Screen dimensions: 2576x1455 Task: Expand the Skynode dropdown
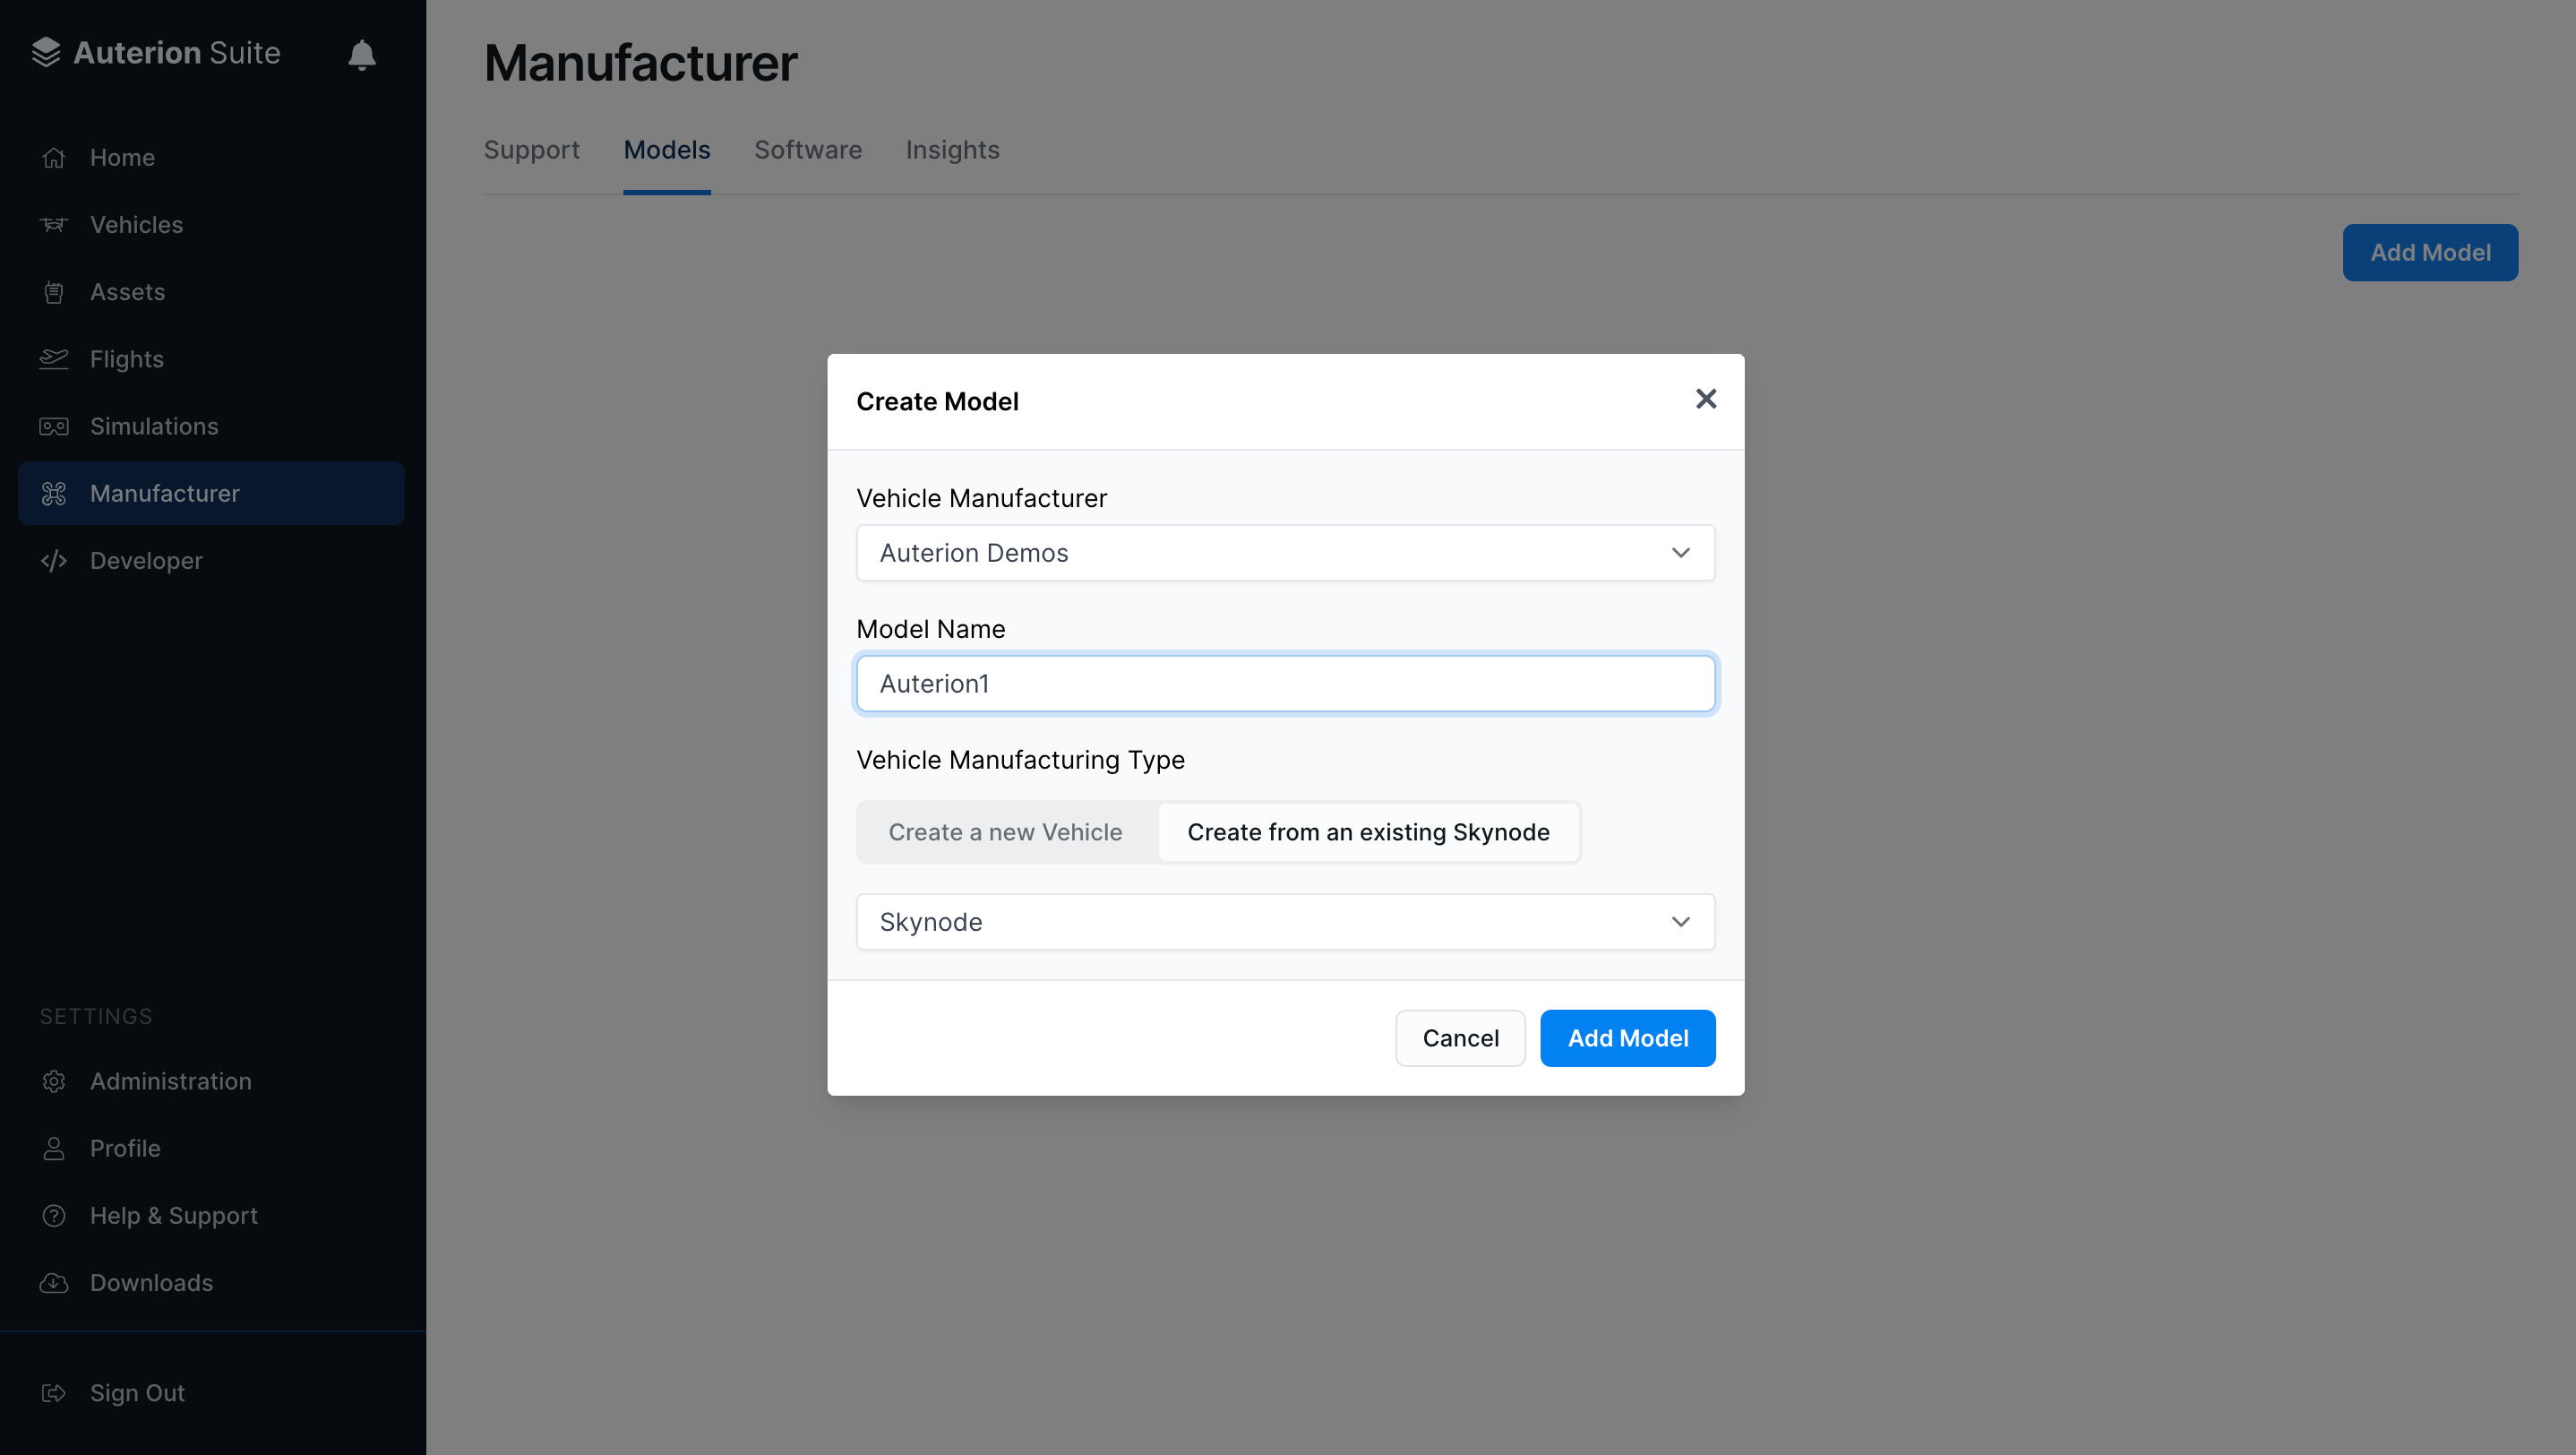tap(1285, 922)
